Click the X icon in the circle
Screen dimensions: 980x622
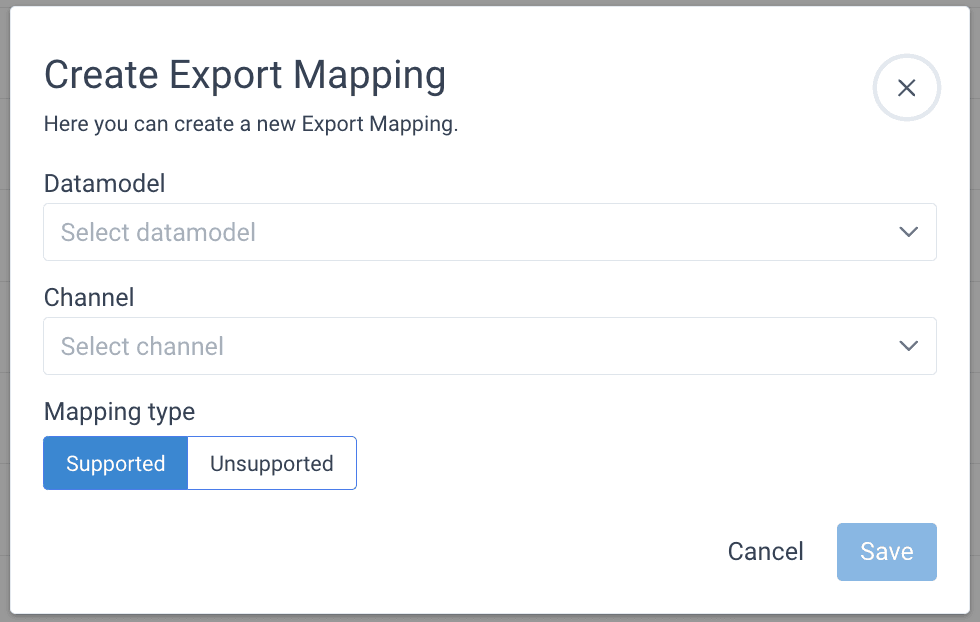907,88
